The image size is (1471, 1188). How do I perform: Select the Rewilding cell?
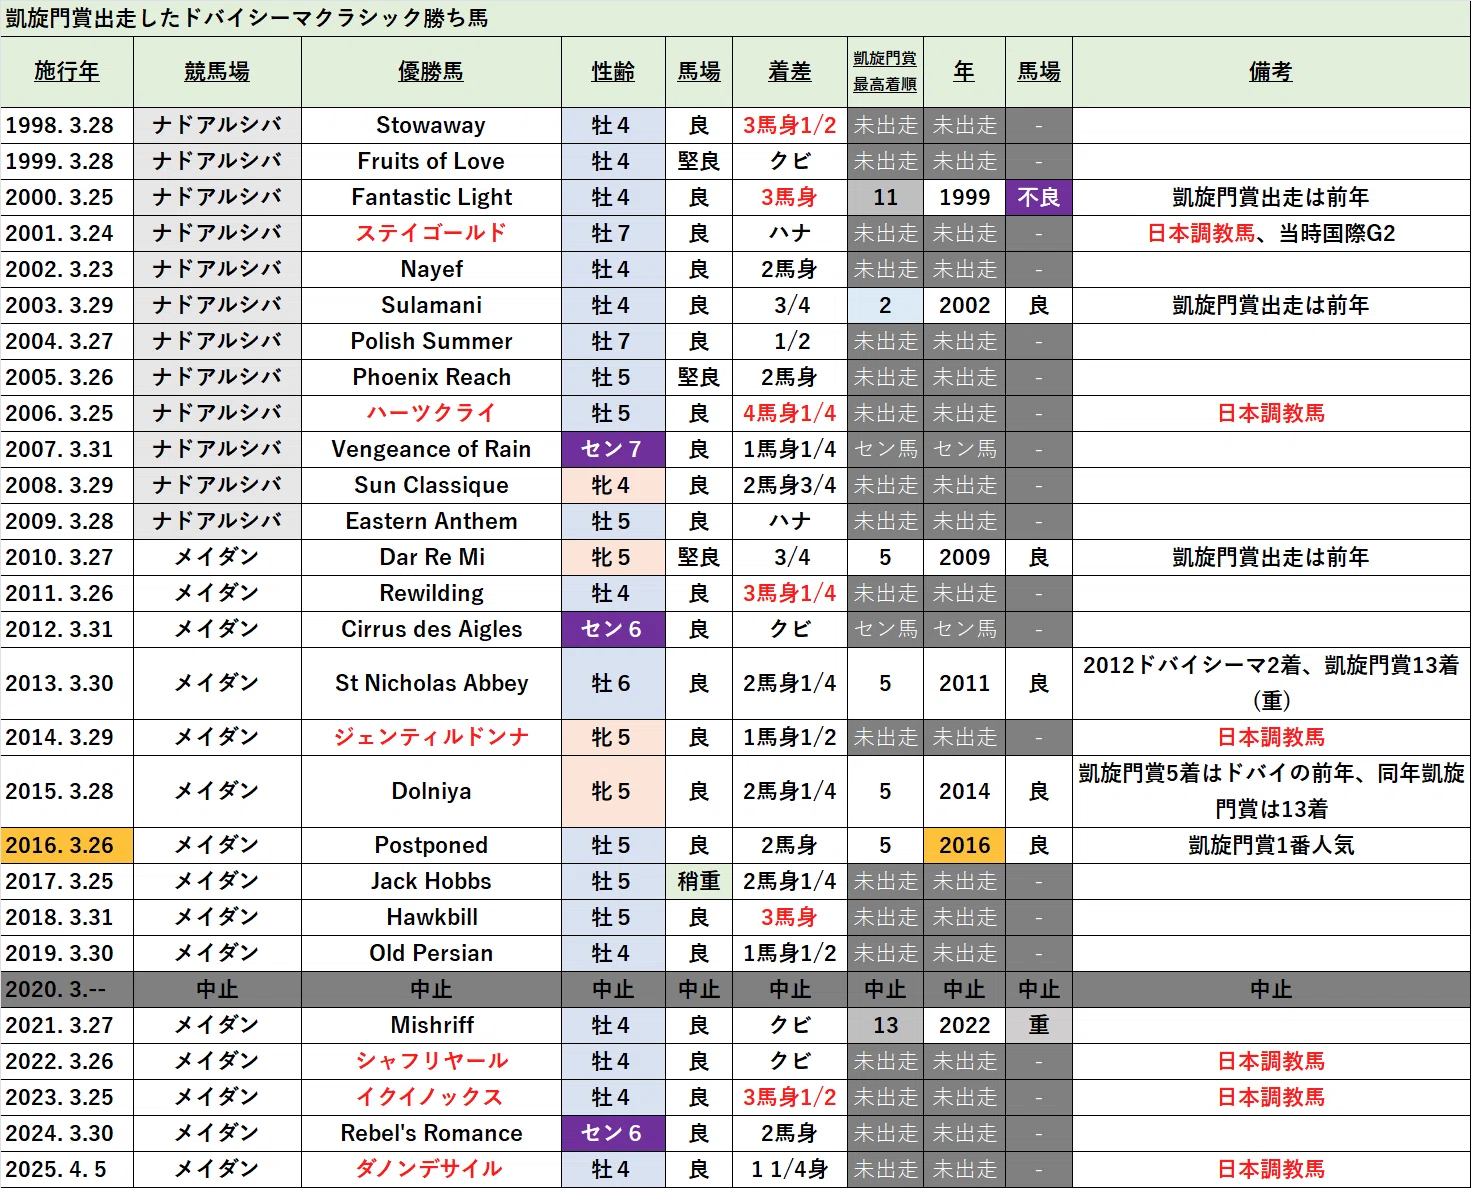point(431,593)
